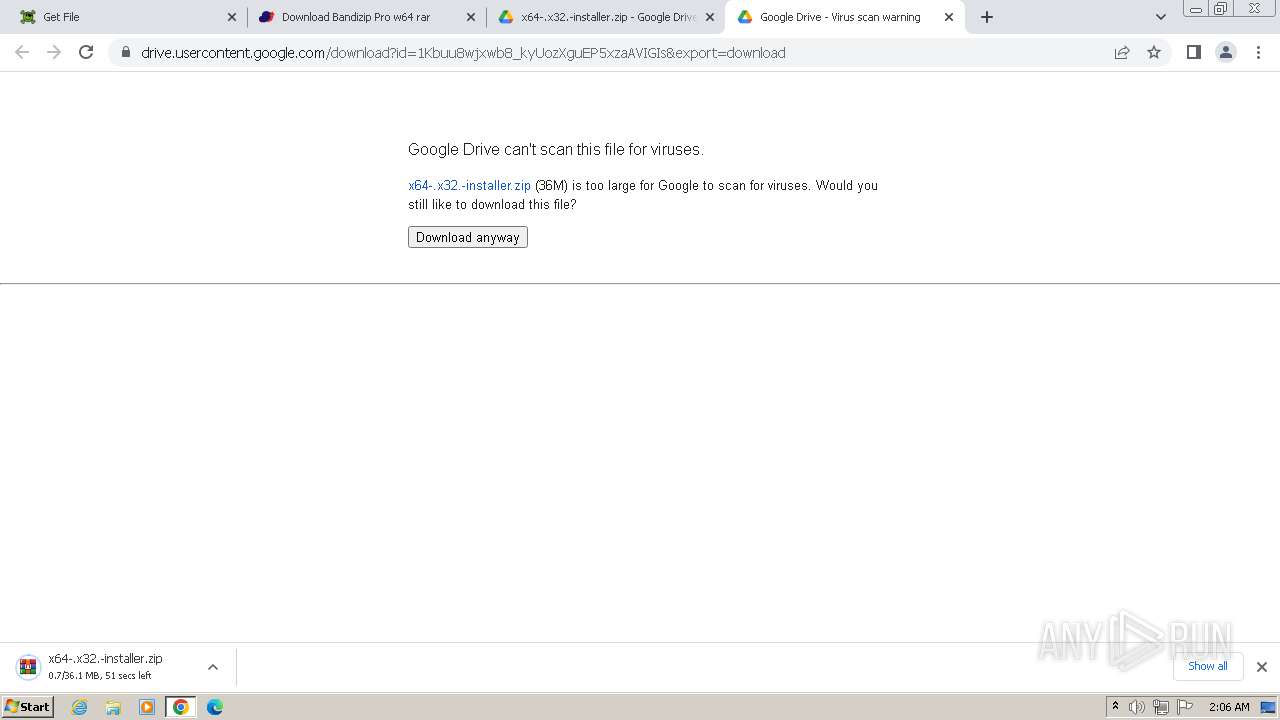View site information via the lock icon
The height and width of the screenshot is (720, 1280).
point(125,52)
